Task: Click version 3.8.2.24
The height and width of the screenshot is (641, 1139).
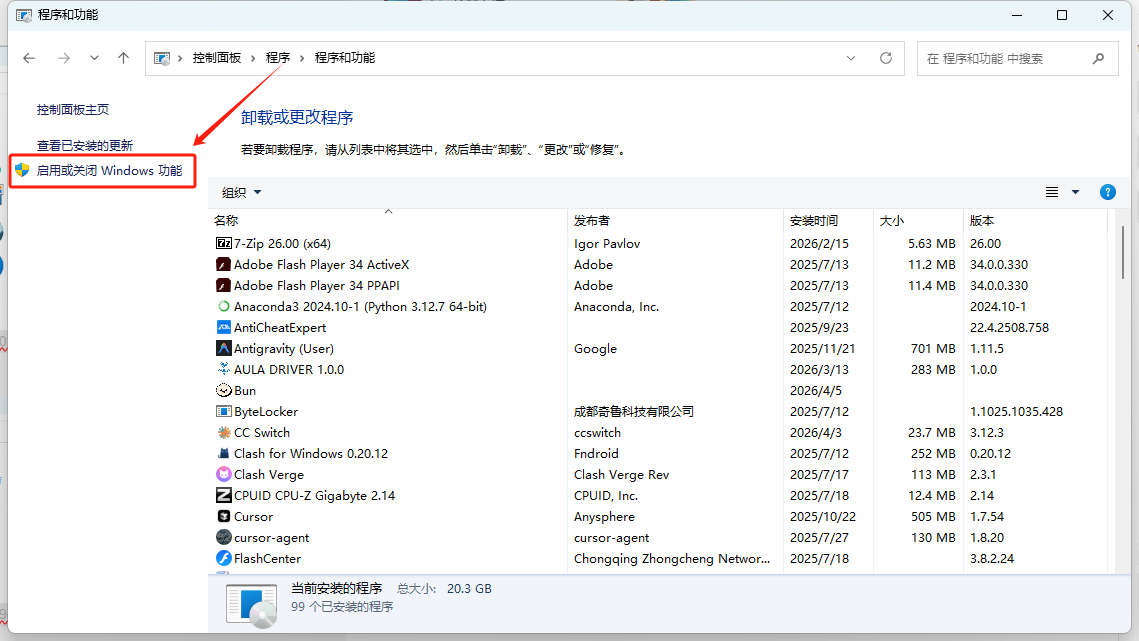Action: 992,558
